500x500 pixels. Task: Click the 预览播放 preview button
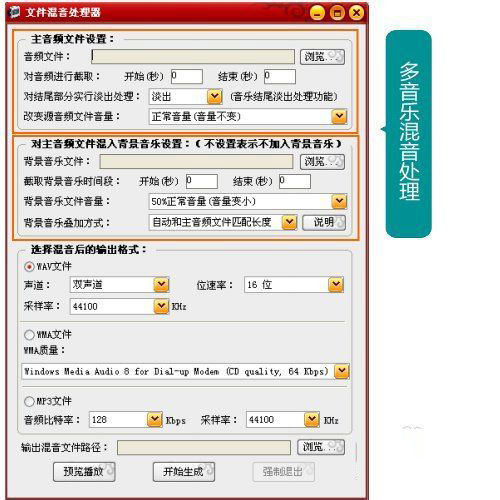[84, 472]
